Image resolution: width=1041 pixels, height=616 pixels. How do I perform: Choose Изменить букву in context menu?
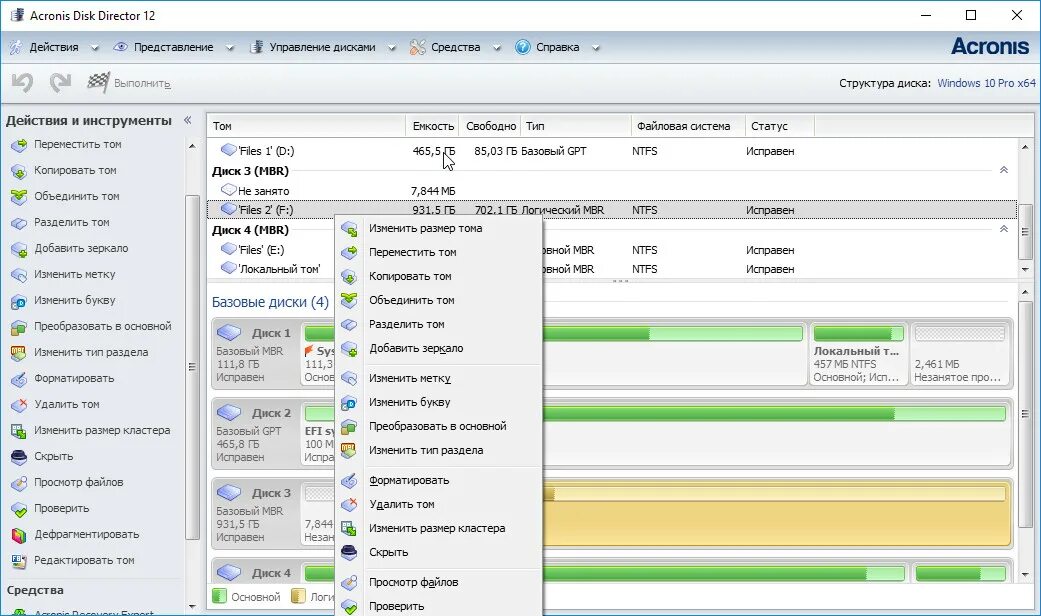coord(410,402)
